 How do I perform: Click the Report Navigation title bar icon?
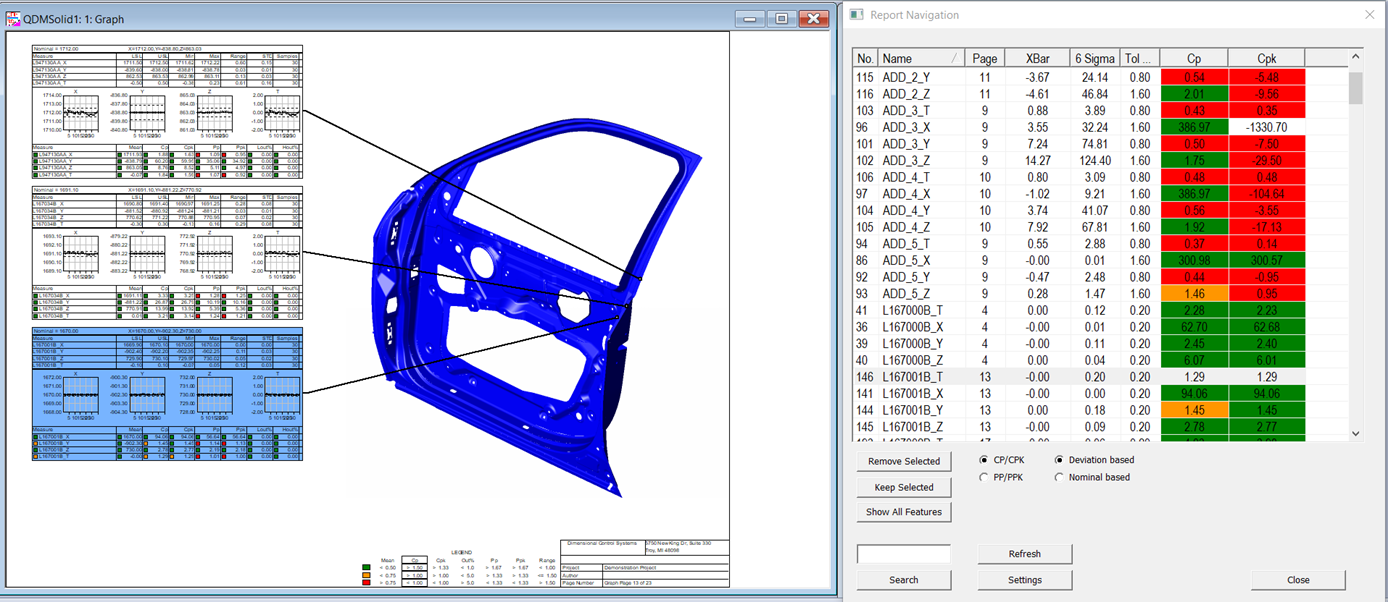click(855, 14)
